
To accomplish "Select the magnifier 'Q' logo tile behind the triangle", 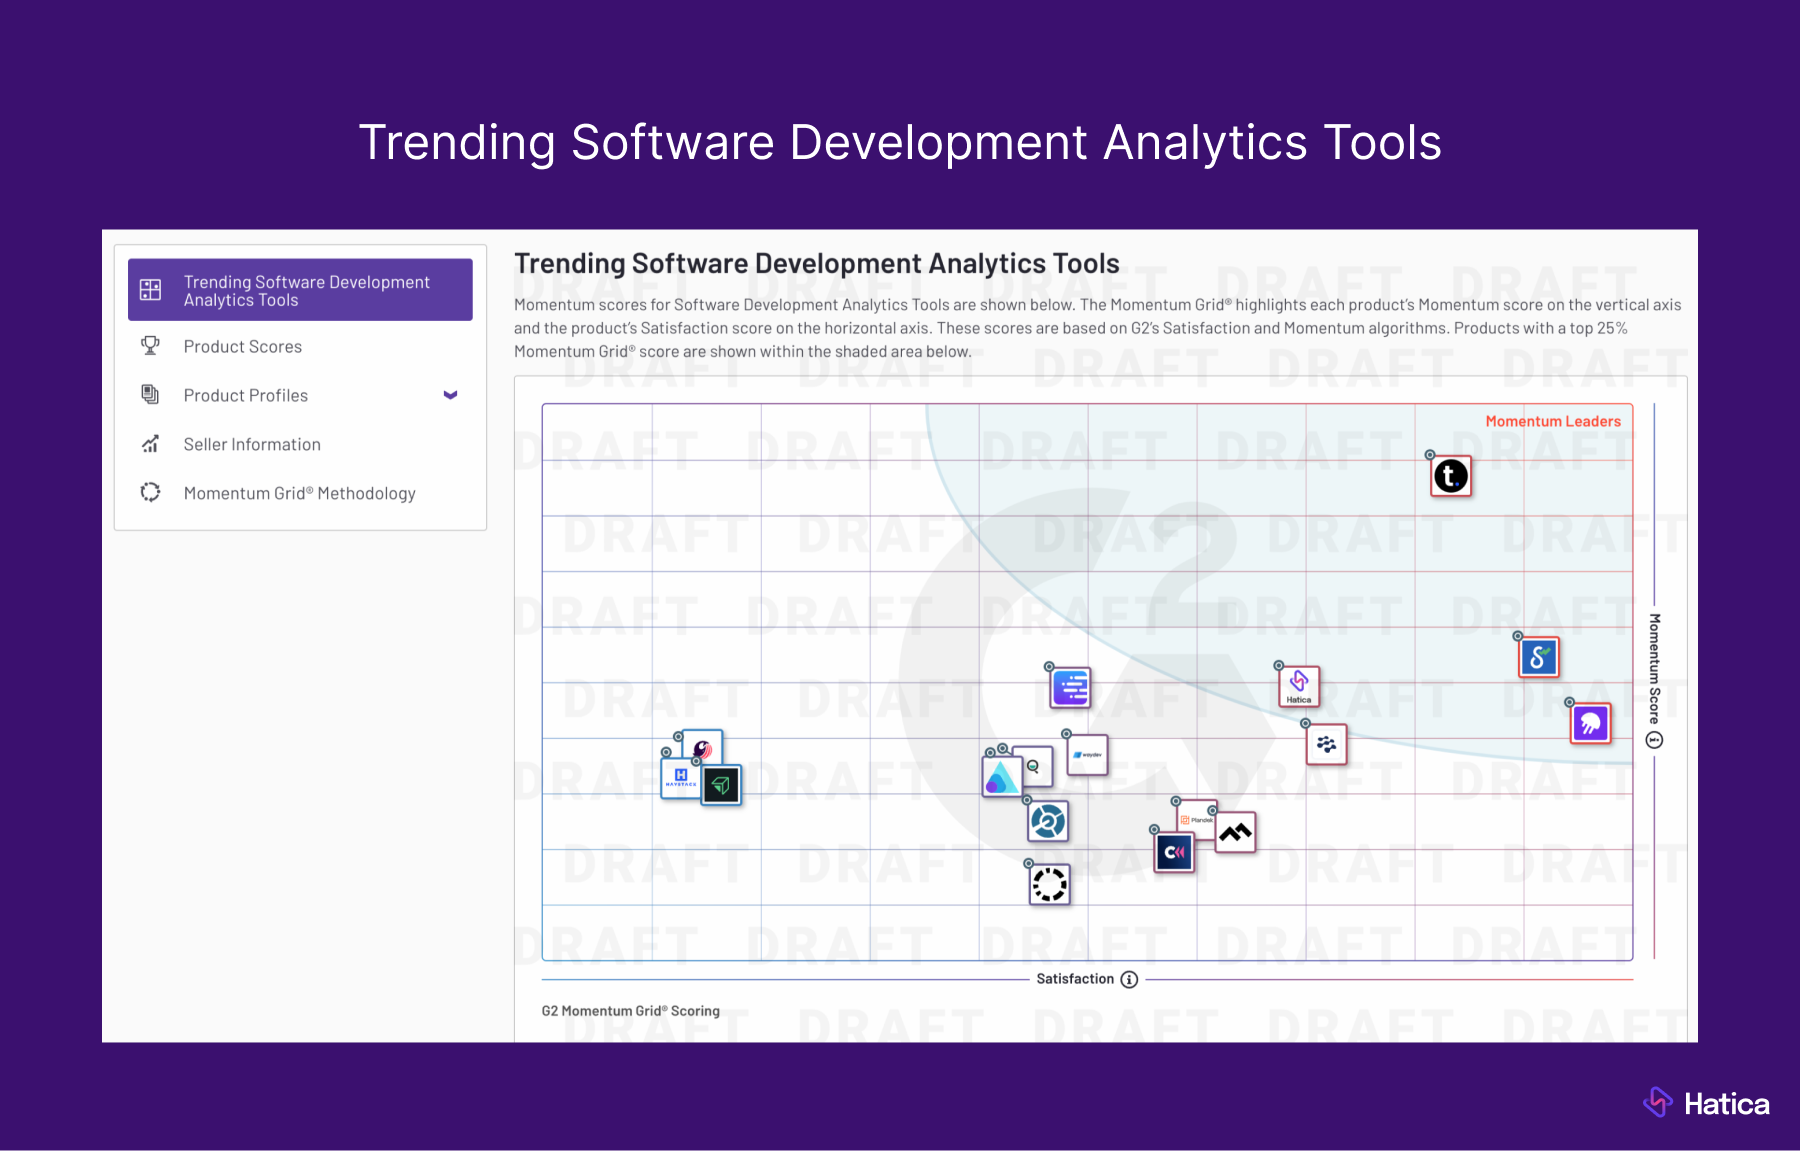I will pyautogui.click(x=1038, y=766).
